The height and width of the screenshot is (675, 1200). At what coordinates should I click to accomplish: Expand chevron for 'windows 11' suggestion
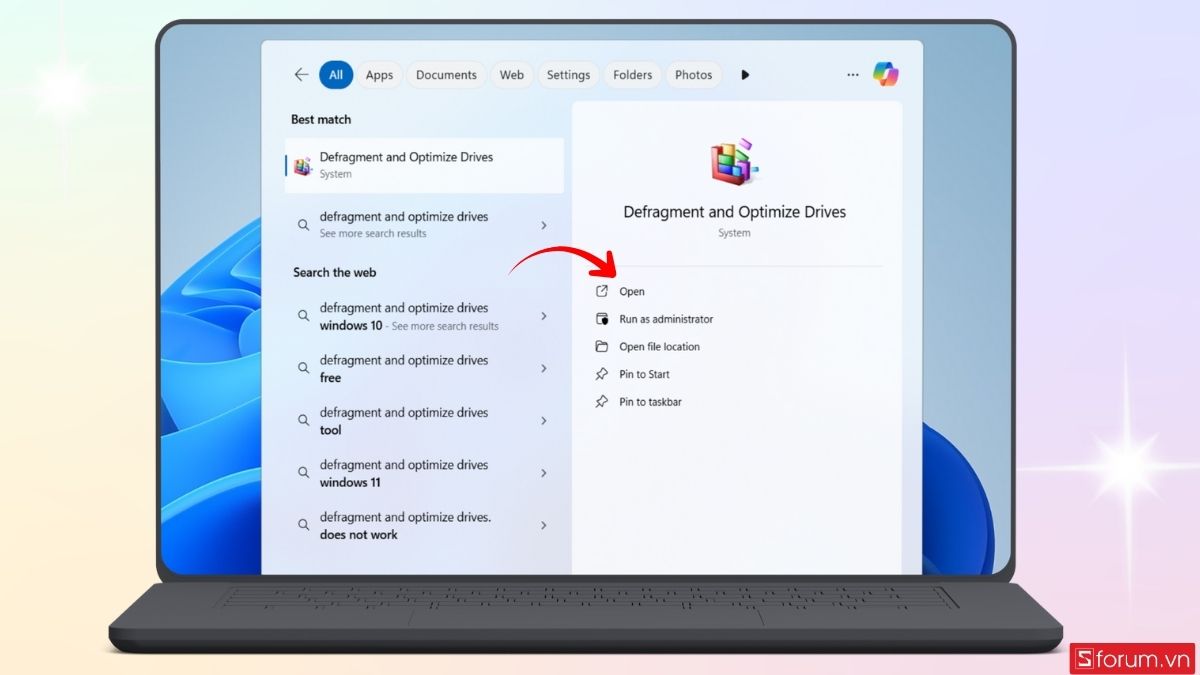[x=544, y=473]
